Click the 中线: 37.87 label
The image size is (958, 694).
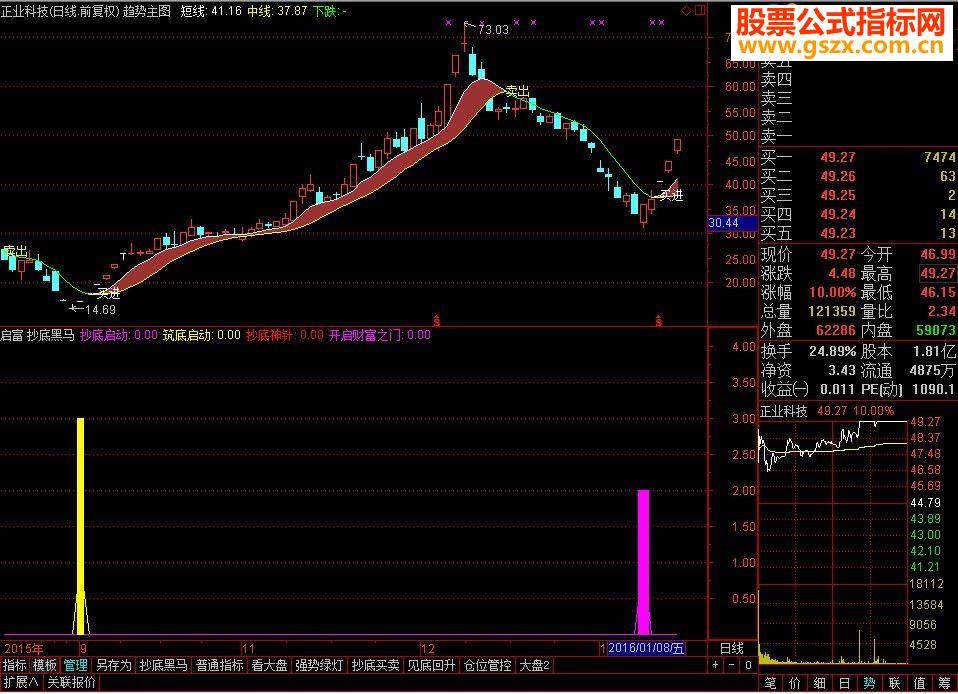[277, 11]
